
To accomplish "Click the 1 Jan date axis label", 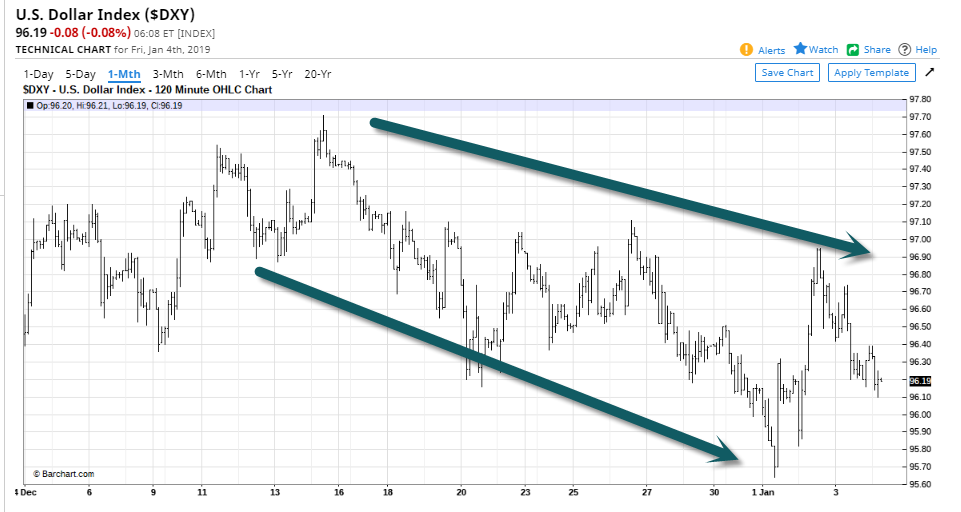I will (762, 492).
